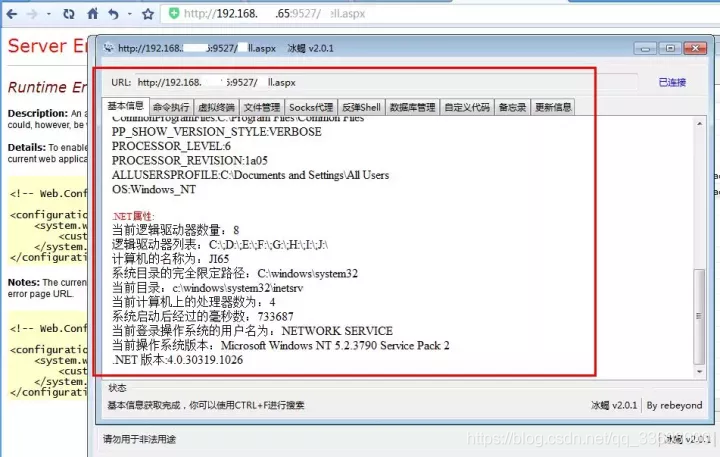Click the PP_SHOW_VERSION_STYLE:VERBOSE line
Image resolution: width=720 pixels, height=457 pixels.
click(217, 132)
